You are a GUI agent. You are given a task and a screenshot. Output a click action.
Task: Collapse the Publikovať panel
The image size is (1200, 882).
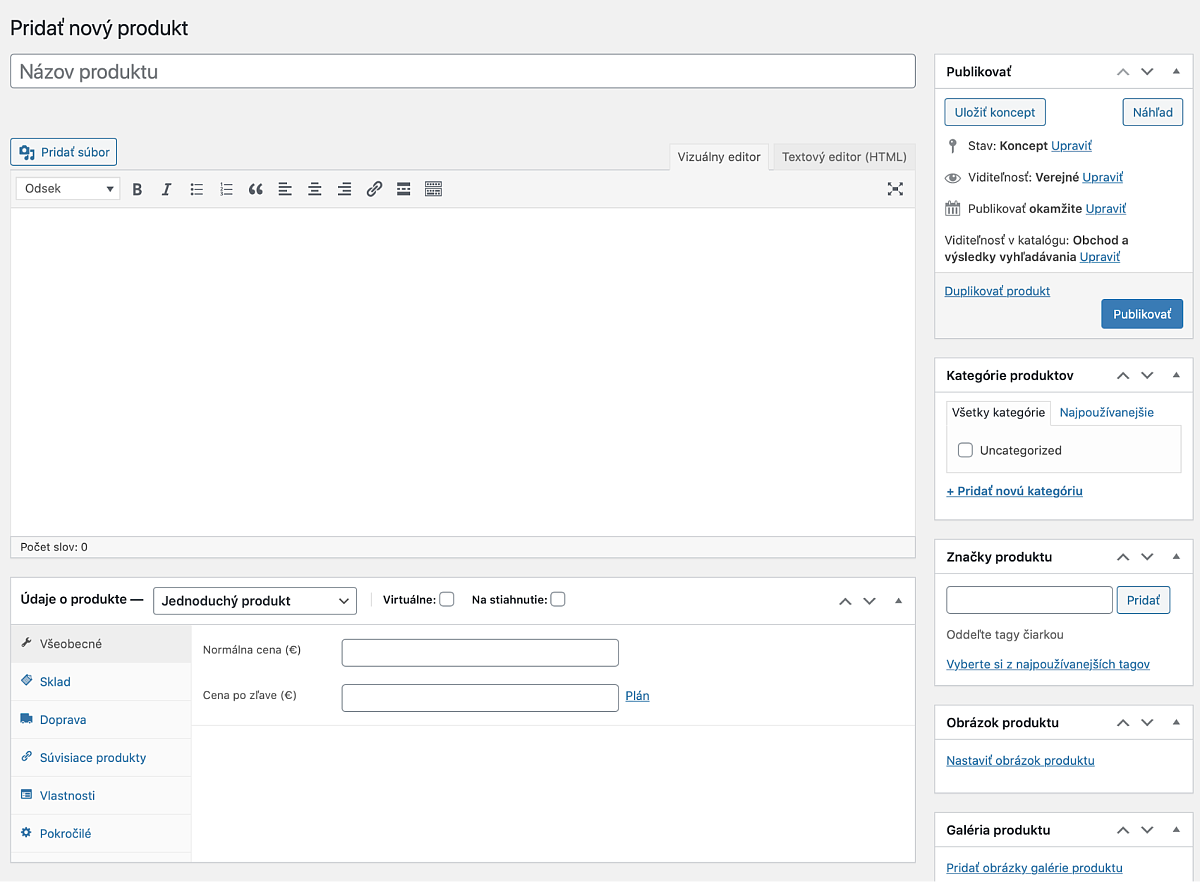point(1176,72)
